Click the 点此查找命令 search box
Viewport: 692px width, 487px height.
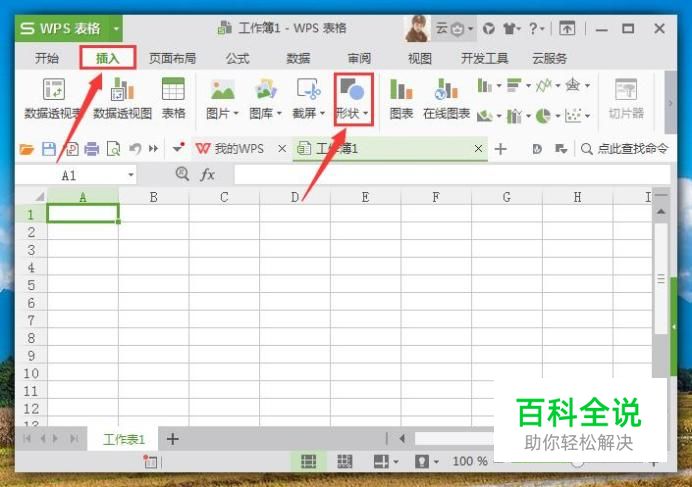tap(624, 149)
